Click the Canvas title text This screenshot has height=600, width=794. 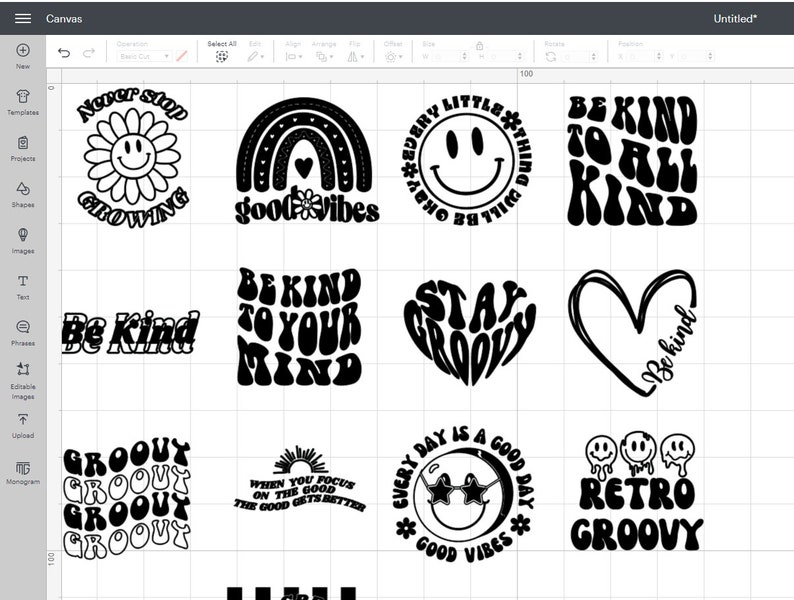point(64,19)
